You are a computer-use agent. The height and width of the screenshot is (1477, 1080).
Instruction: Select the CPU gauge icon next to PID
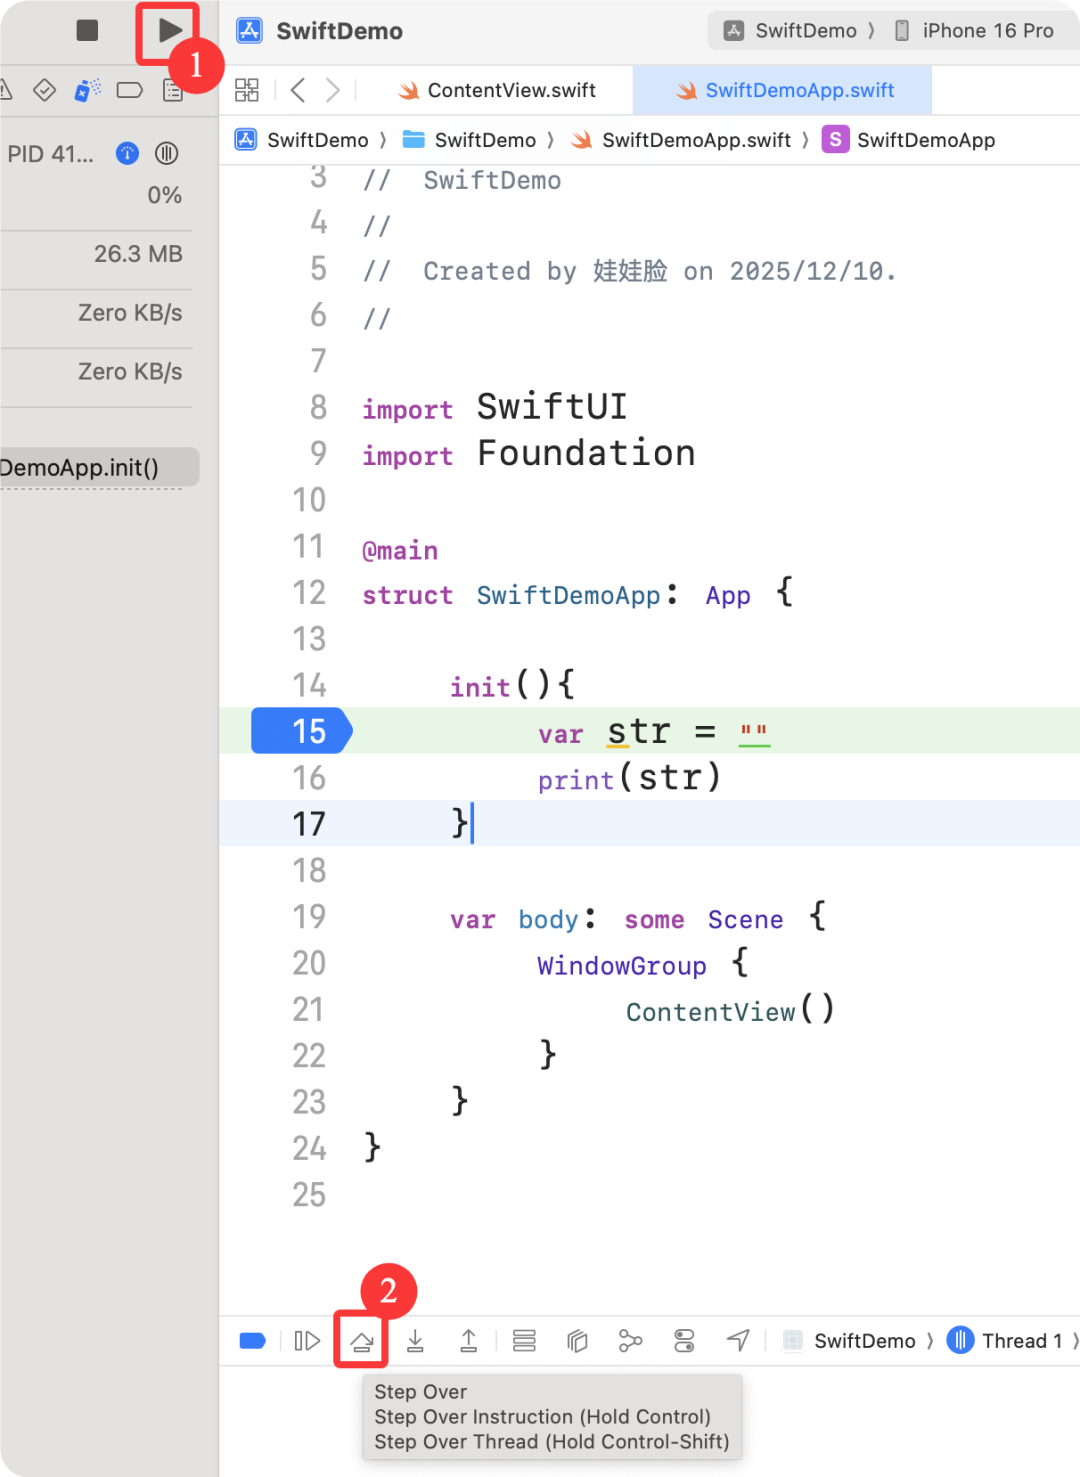tap(126, 153)
